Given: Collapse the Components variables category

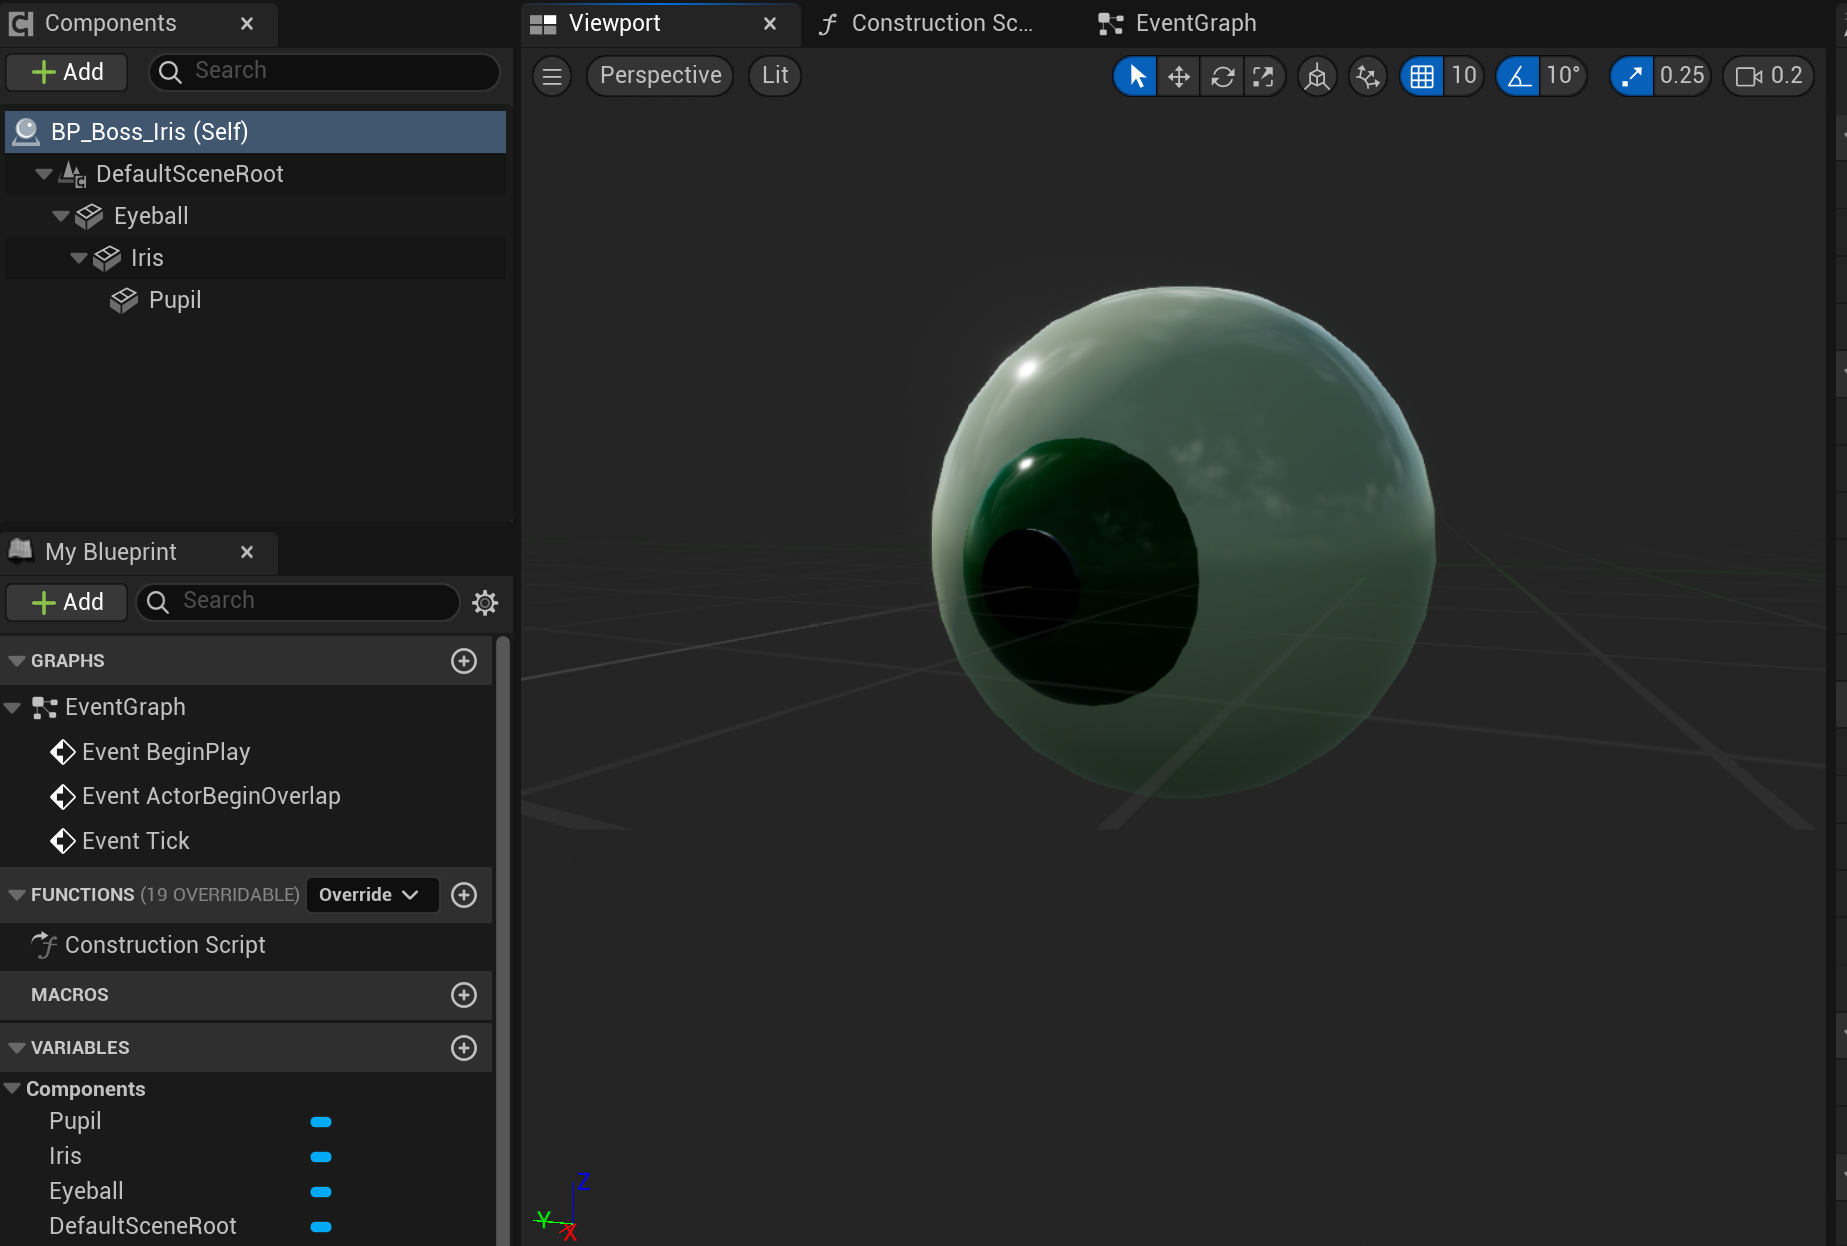Looking at the screenshot, I should coord(12,1088).
